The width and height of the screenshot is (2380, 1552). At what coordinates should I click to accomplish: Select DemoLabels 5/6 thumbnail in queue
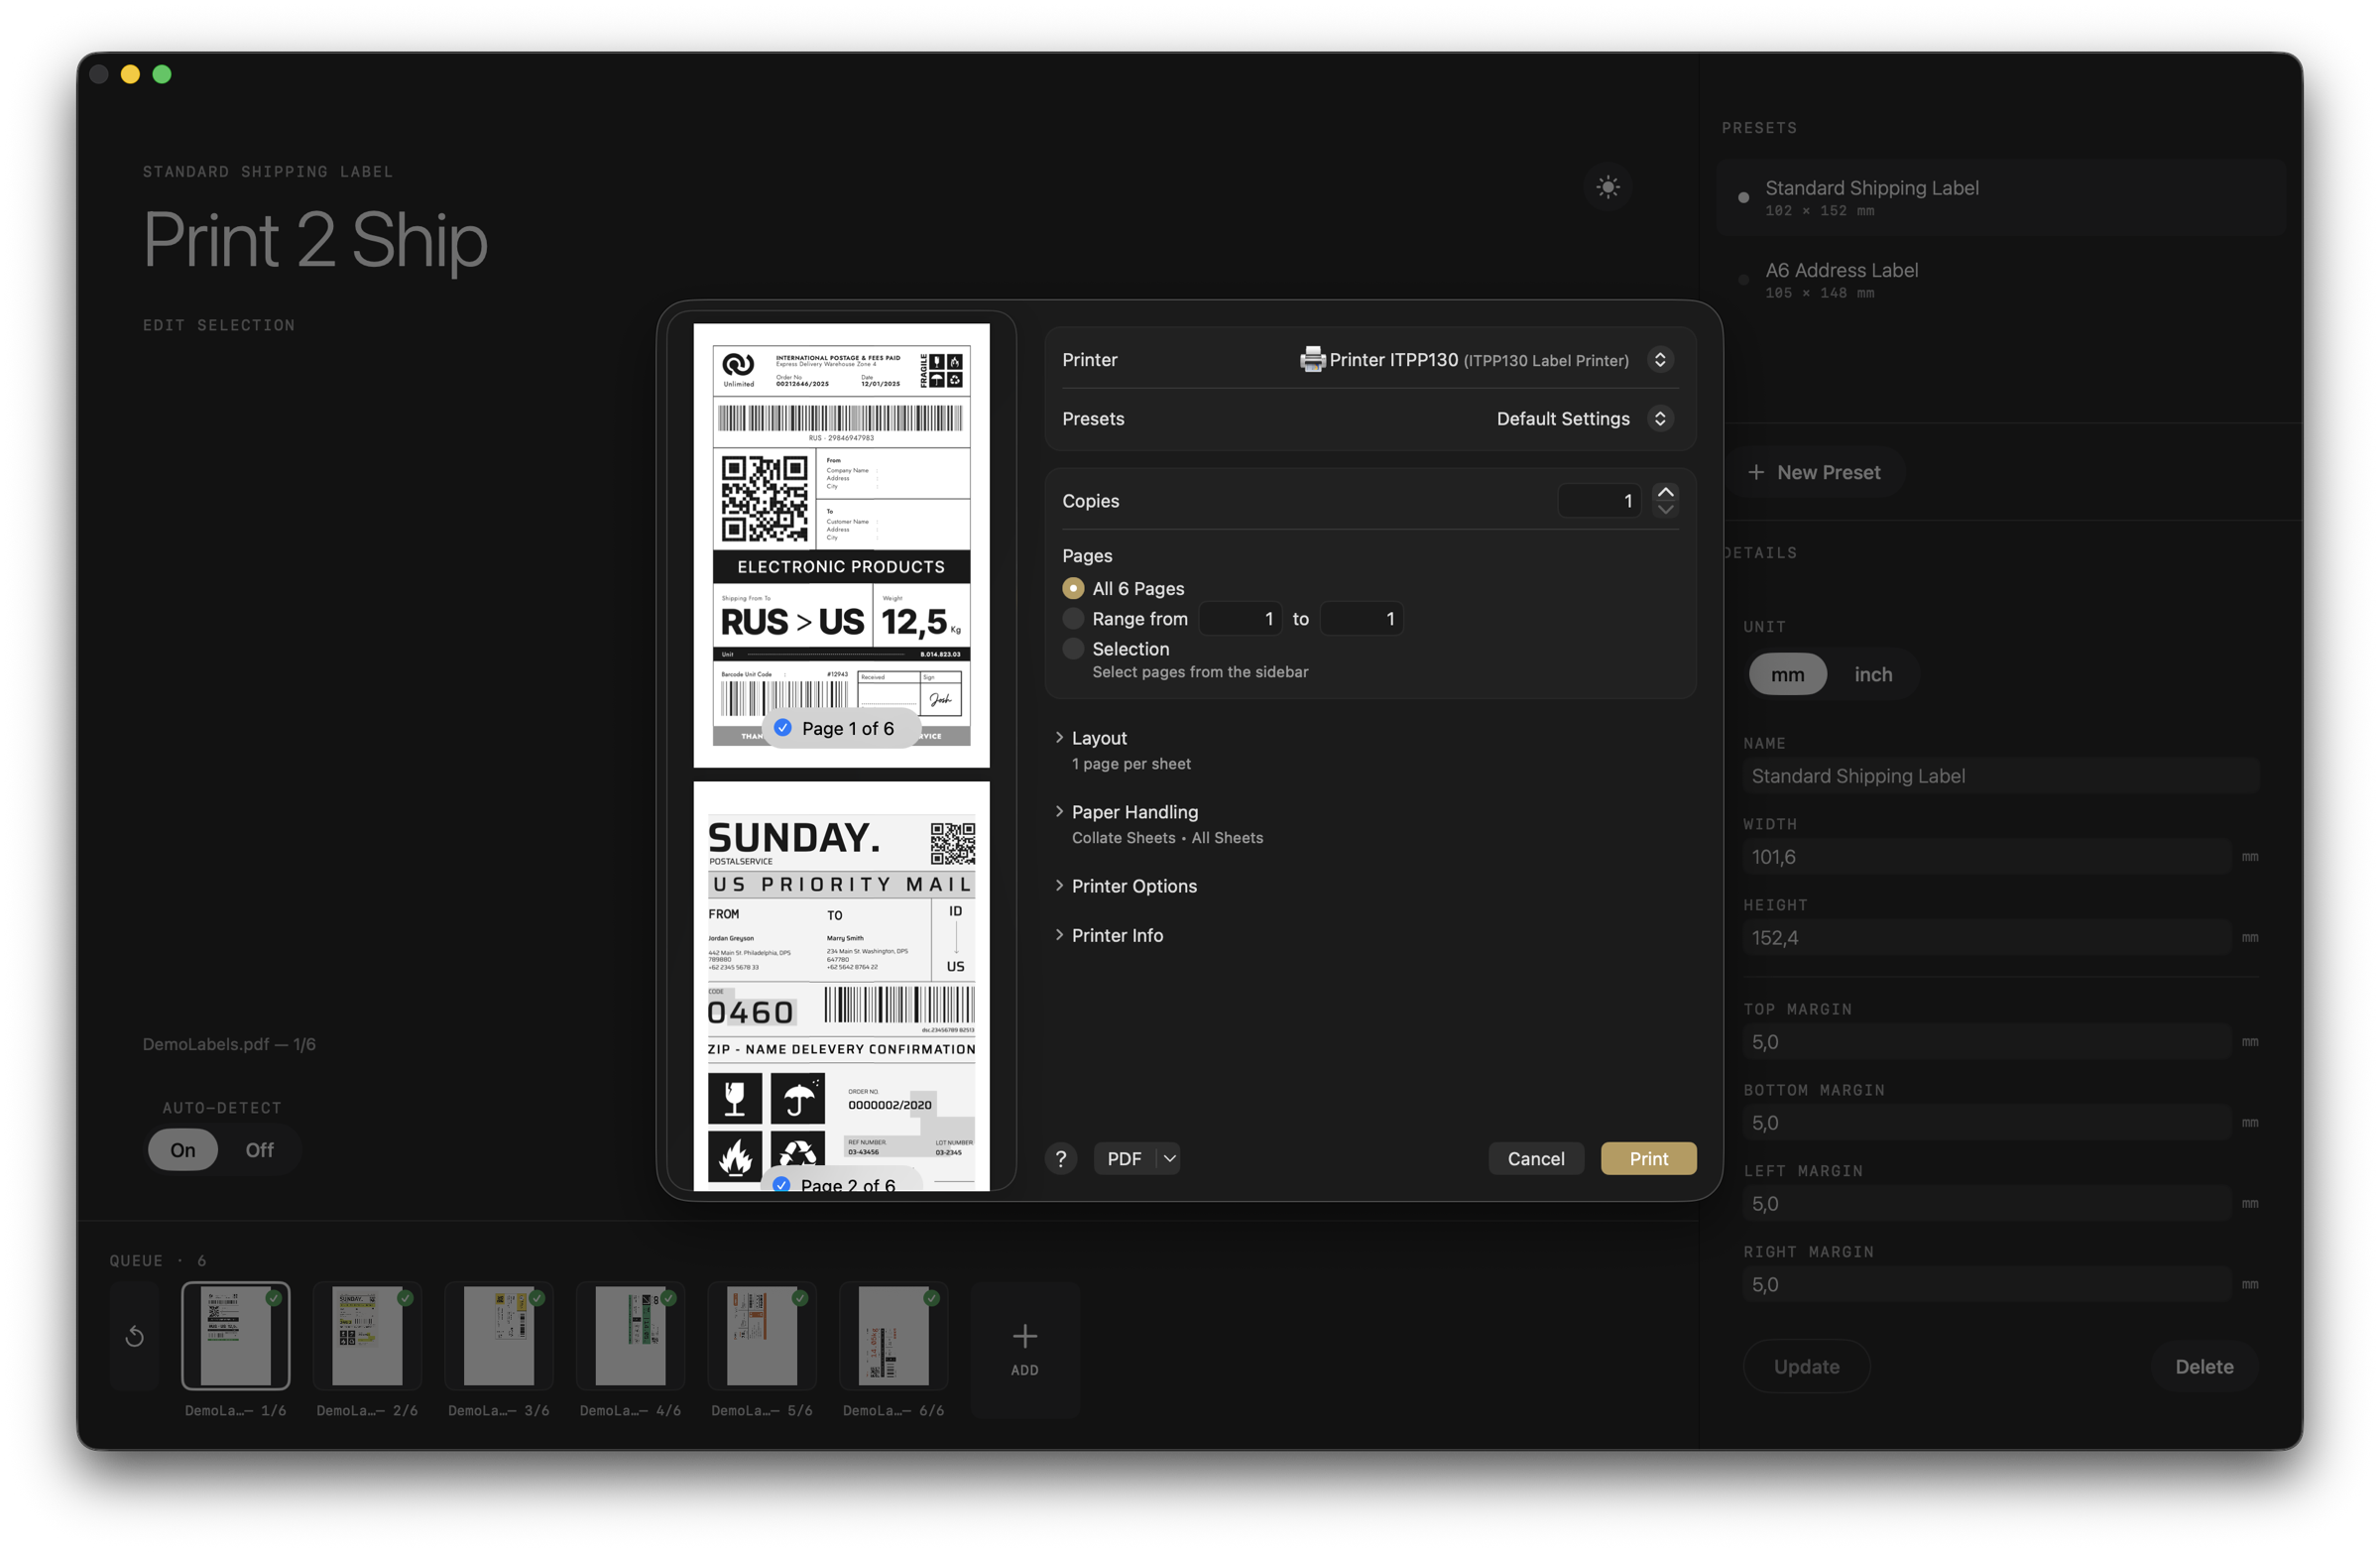[762, 1336]
